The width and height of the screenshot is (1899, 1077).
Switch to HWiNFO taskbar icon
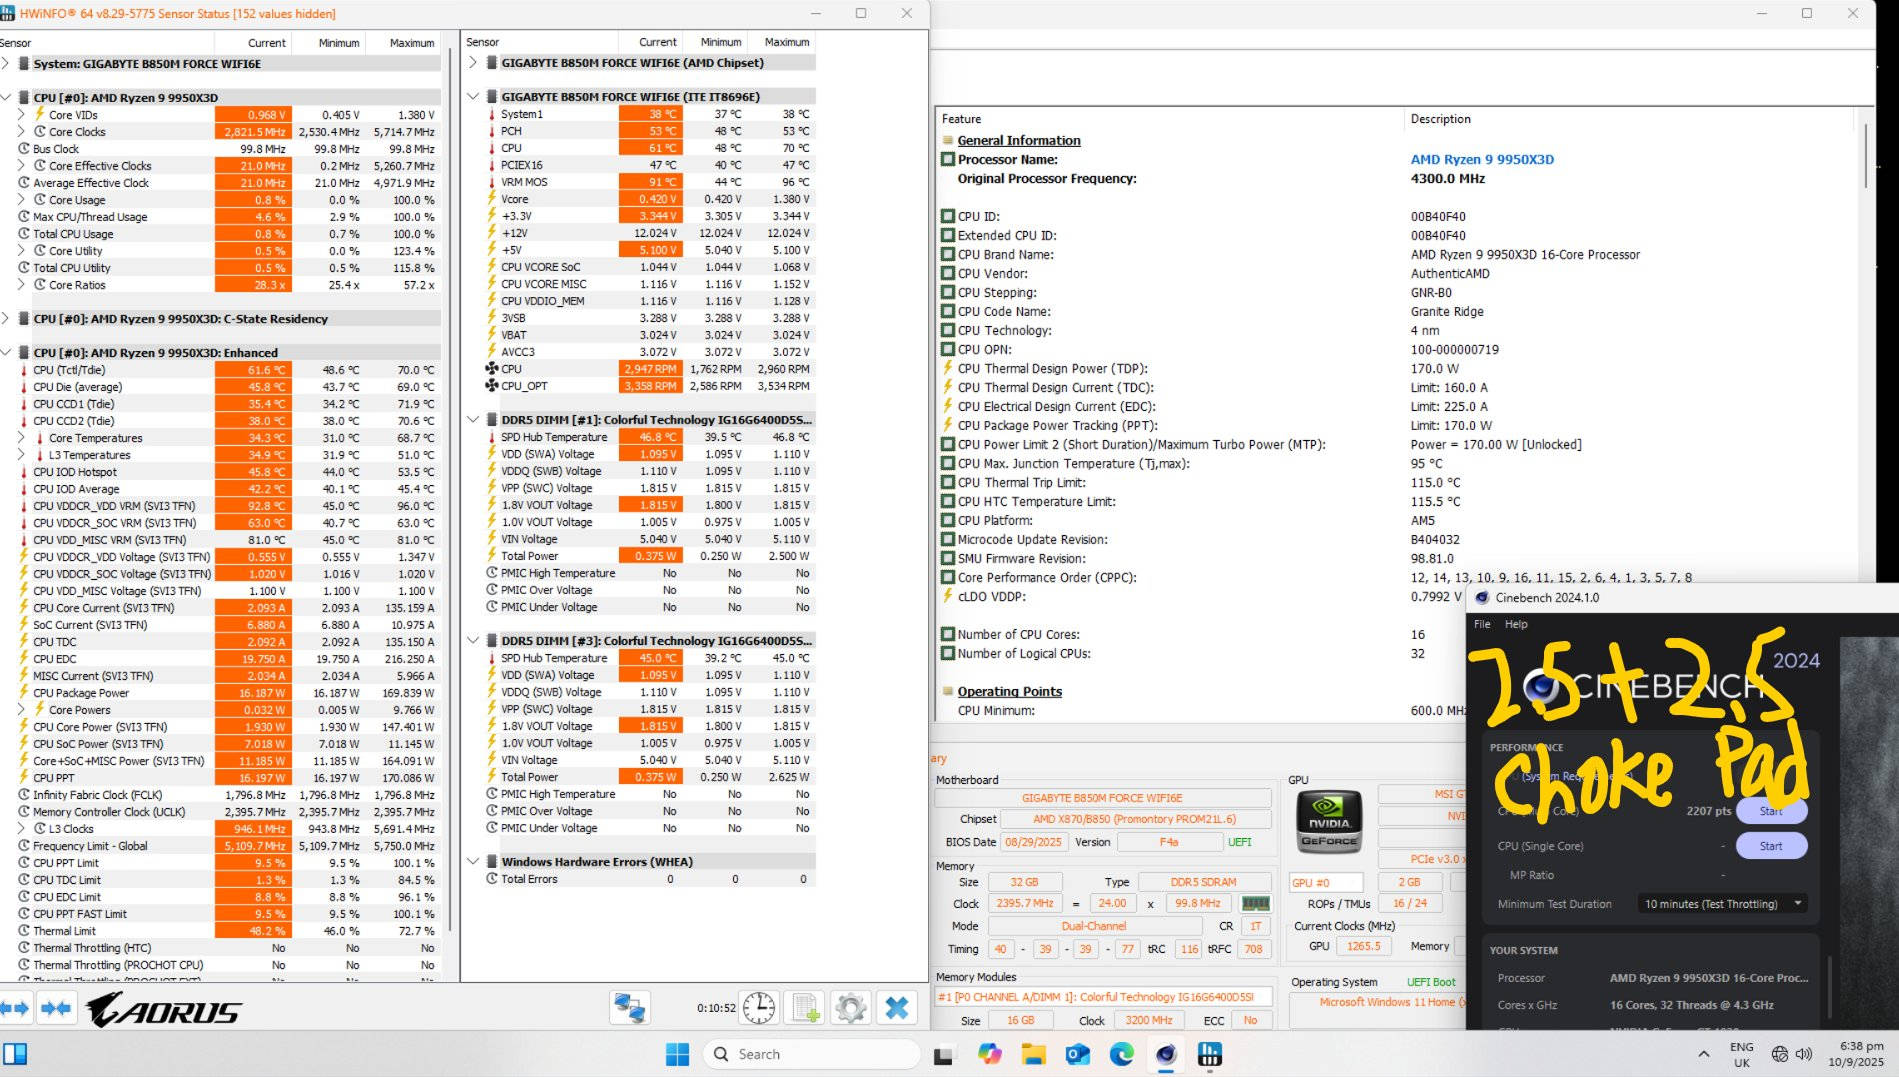click(x=1209, y=1054)
